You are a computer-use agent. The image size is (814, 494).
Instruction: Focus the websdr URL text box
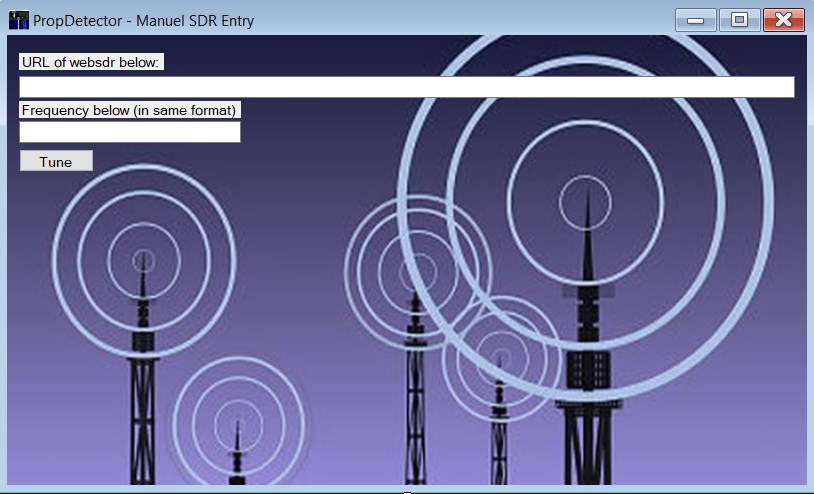pos(407,87)
